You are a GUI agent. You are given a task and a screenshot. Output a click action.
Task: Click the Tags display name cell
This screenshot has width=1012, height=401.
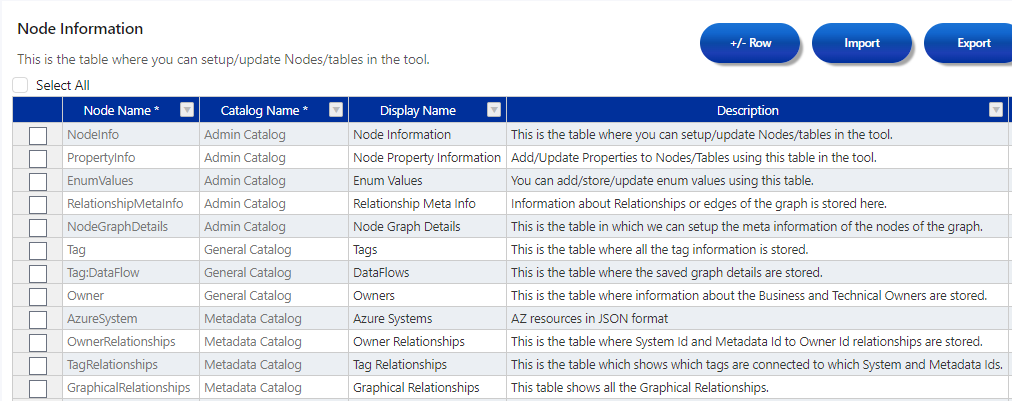point(427,249)
